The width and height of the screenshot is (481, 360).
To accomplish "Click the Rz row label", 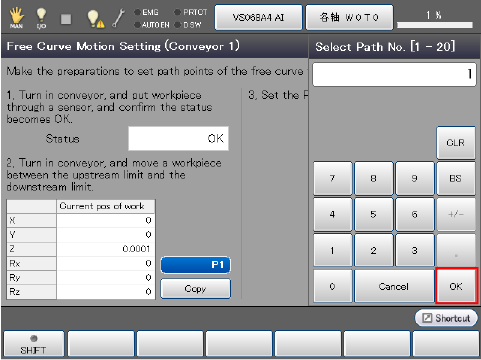I will (31, 292).
